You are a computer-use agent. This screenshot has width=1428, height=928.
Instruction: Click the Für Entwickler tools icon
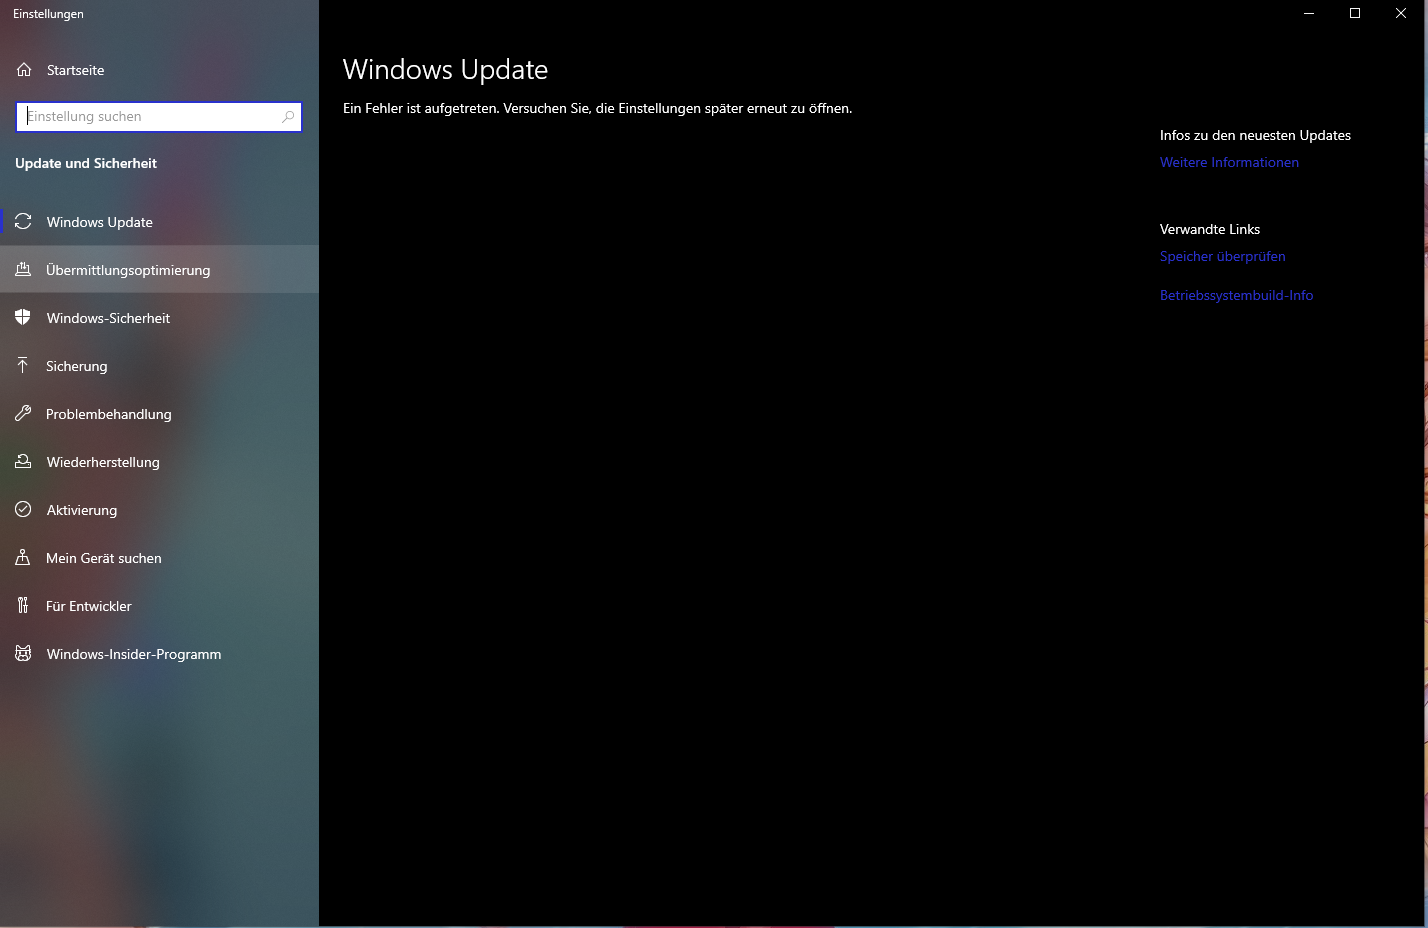point(23,606)
